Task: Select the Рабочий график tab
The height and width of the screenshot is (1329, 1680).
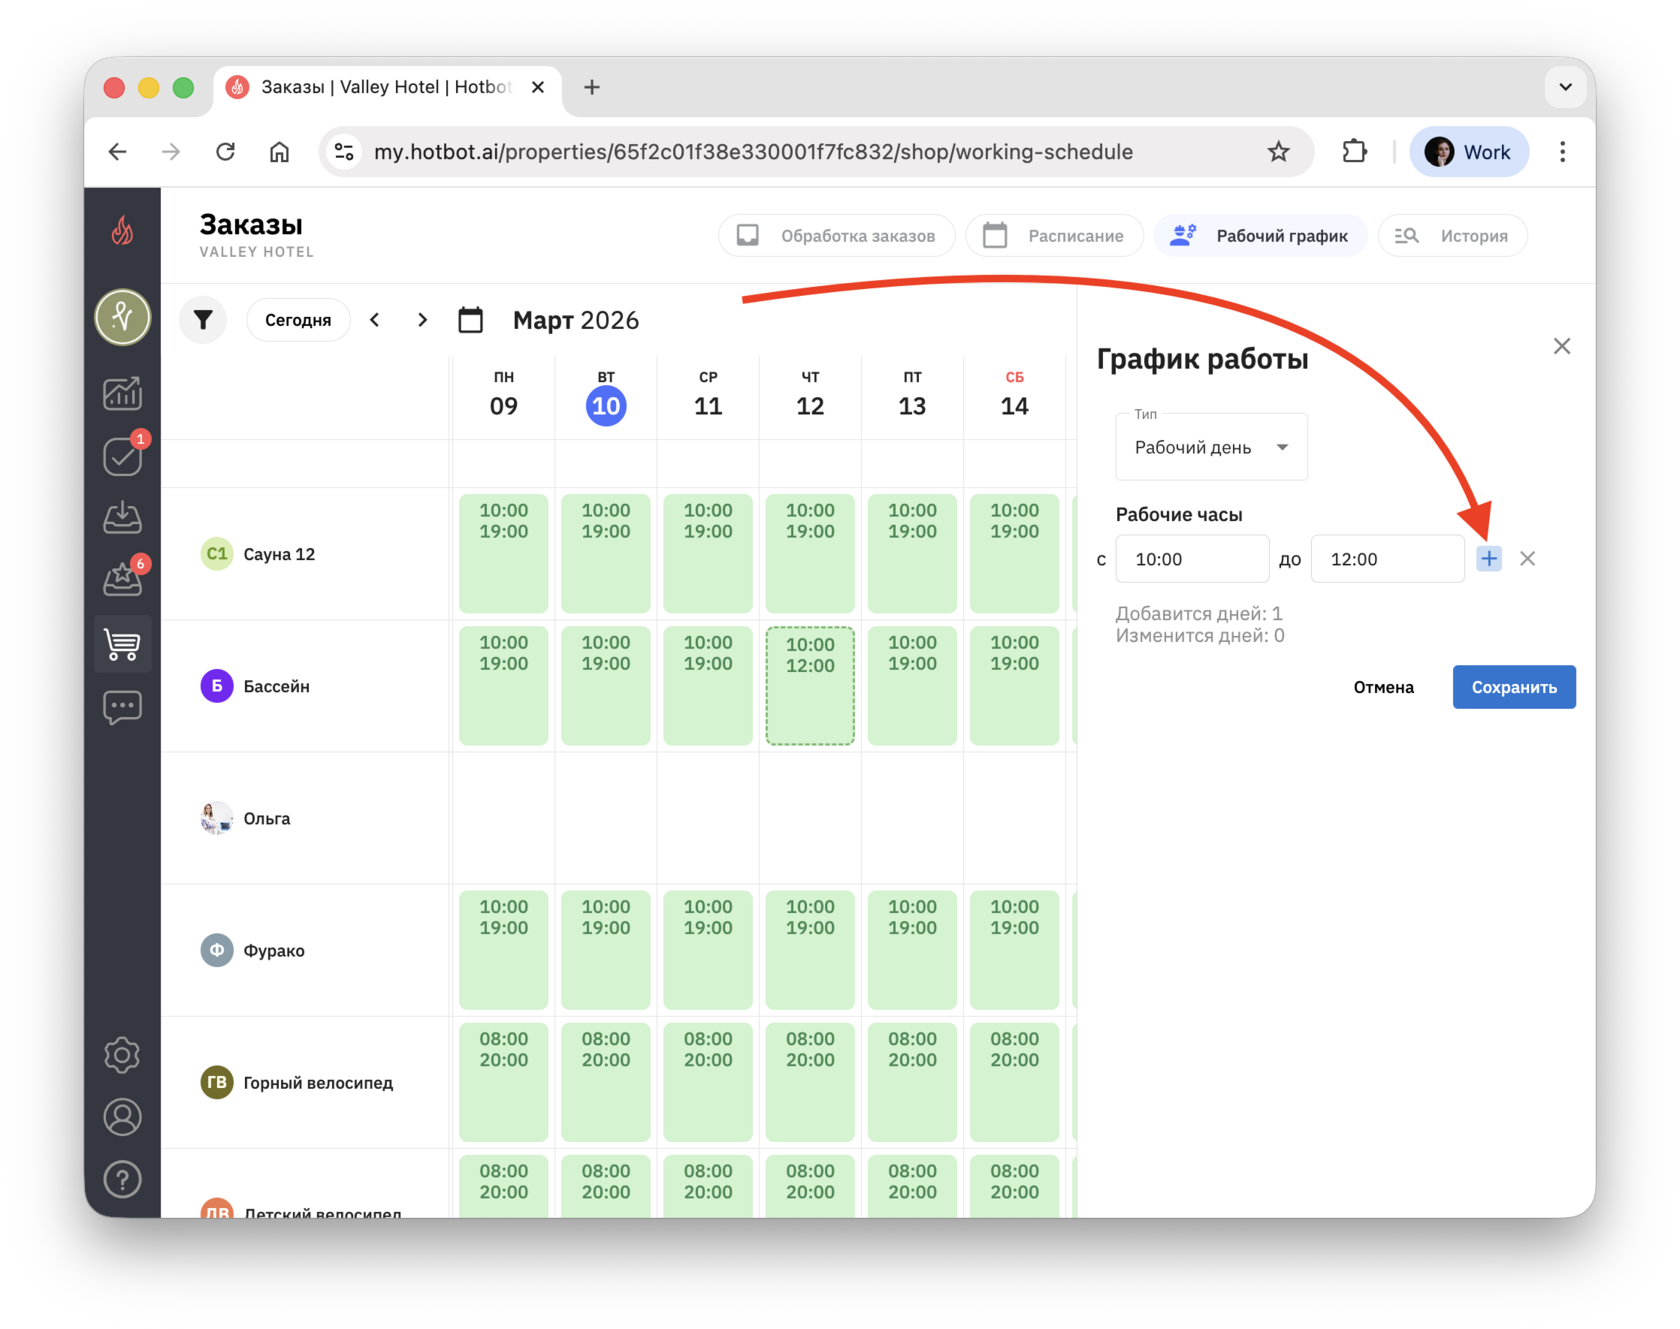Action: [x=1260, y=236]
